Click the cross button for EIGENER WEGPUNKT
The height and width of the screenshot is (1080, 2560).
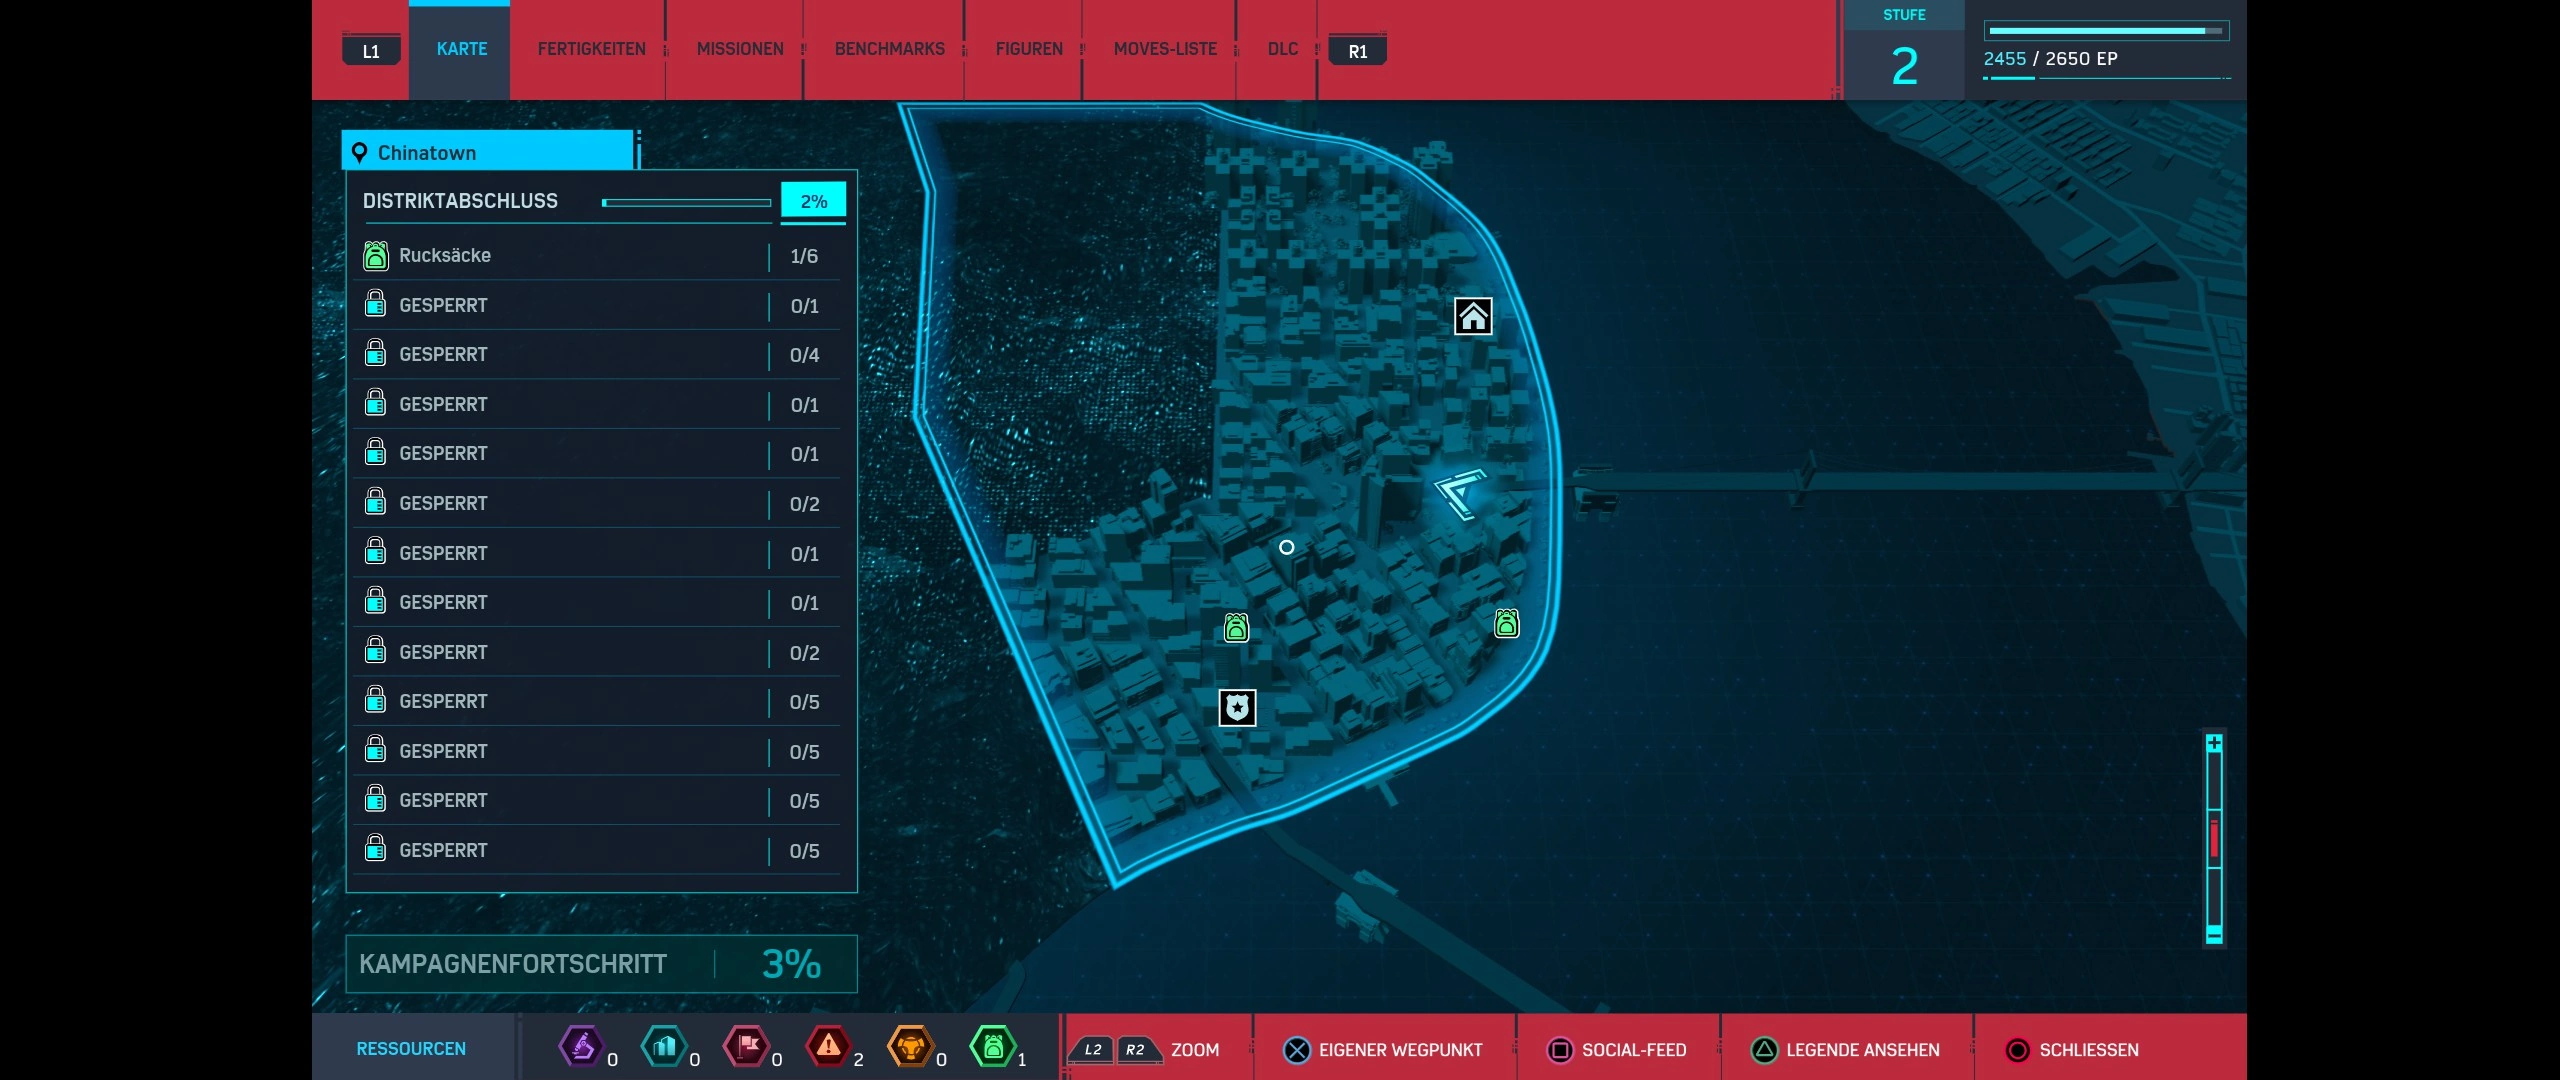coord(1297,1050)
